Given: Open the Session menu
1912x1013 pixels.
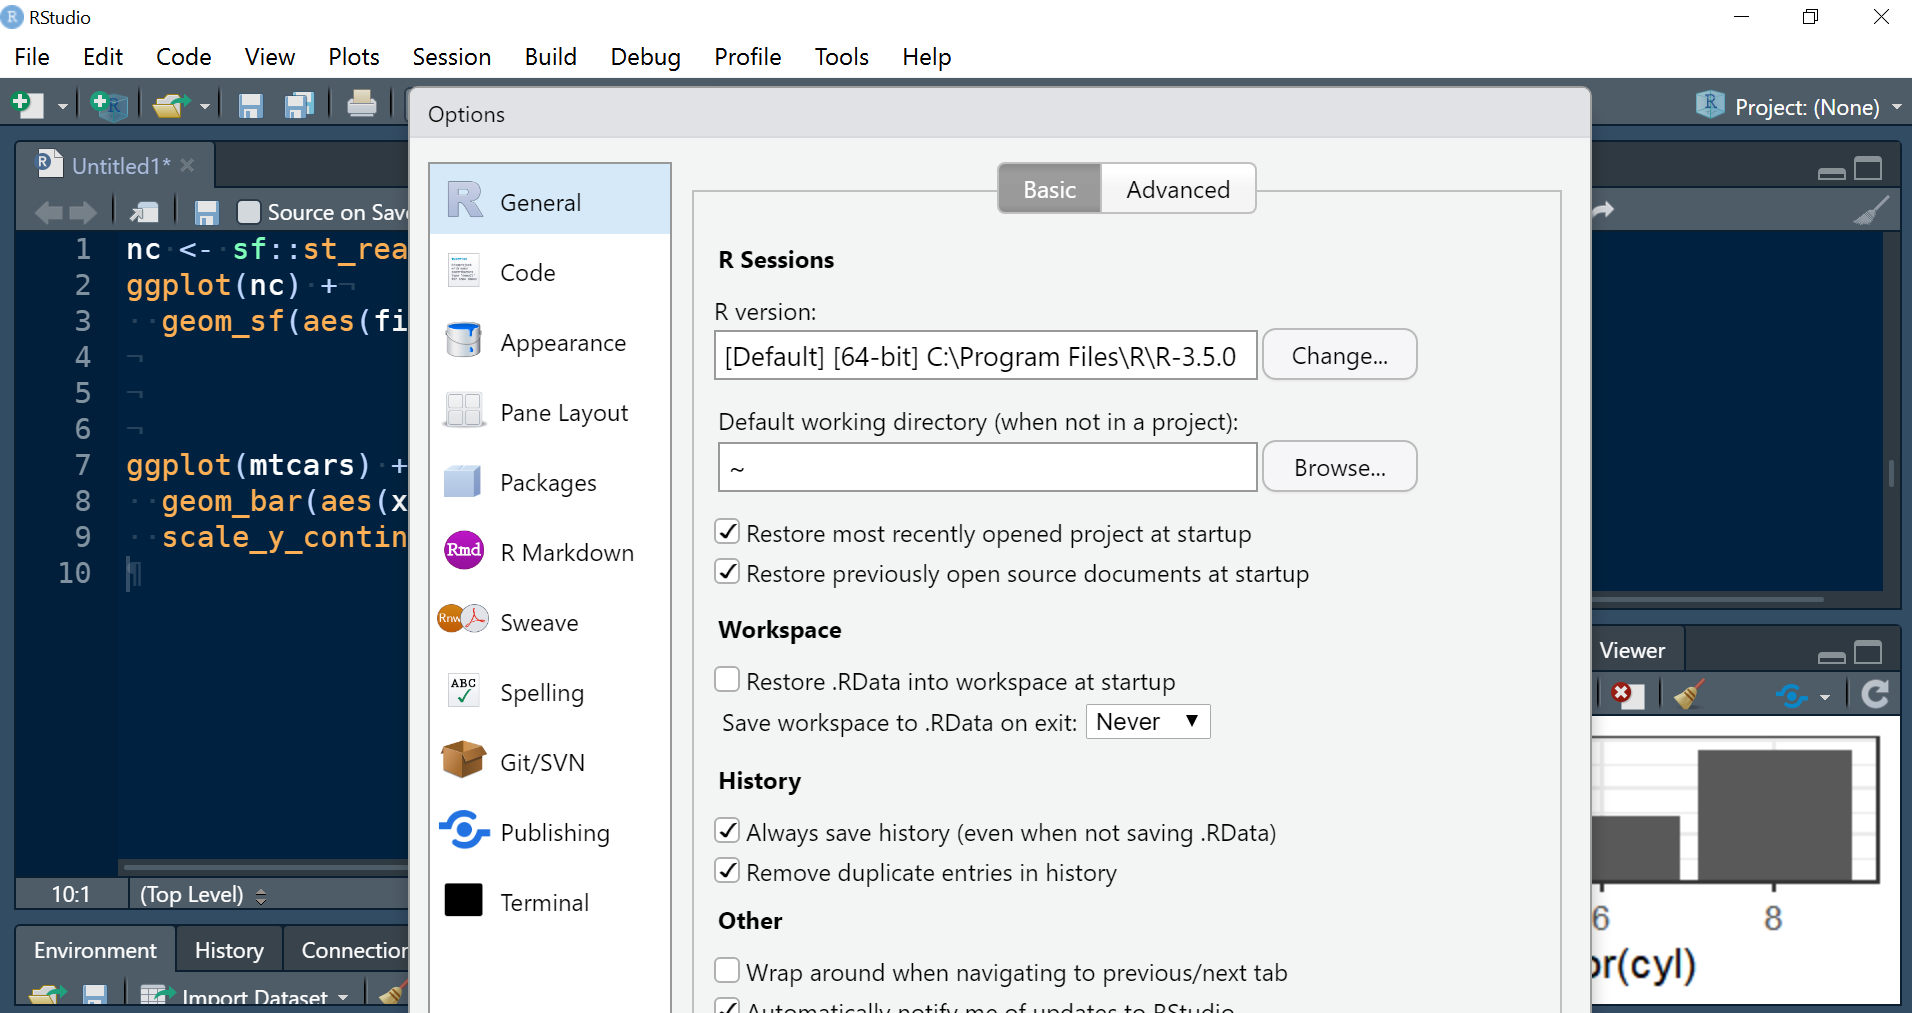Looking at the screenshot, I should pyautogui.click(x=451, y=57).
